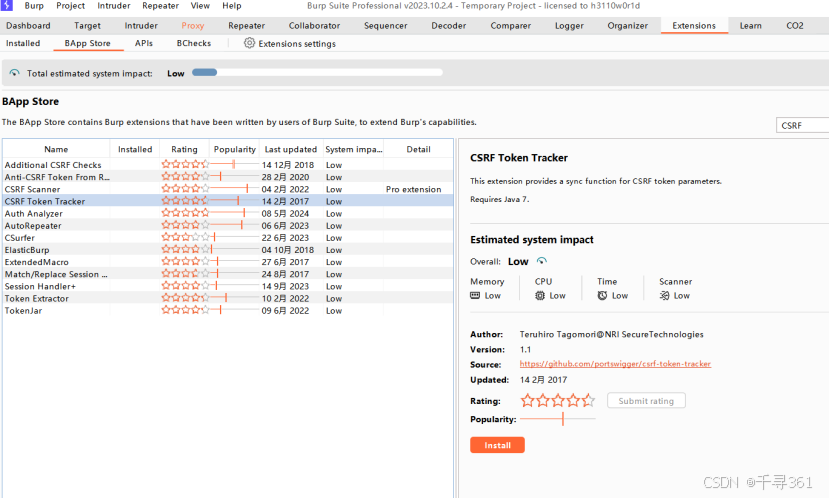This screenshot has width=829, height=498.
Task: Switch to the Logger tab
Action: 569,25
